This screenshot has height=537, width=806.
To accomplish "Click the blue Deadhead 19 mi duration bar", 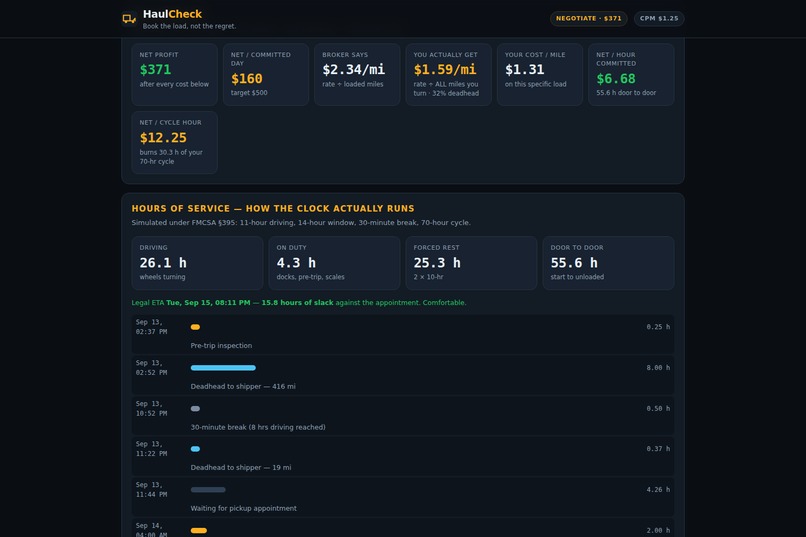I will pos(195,449).
